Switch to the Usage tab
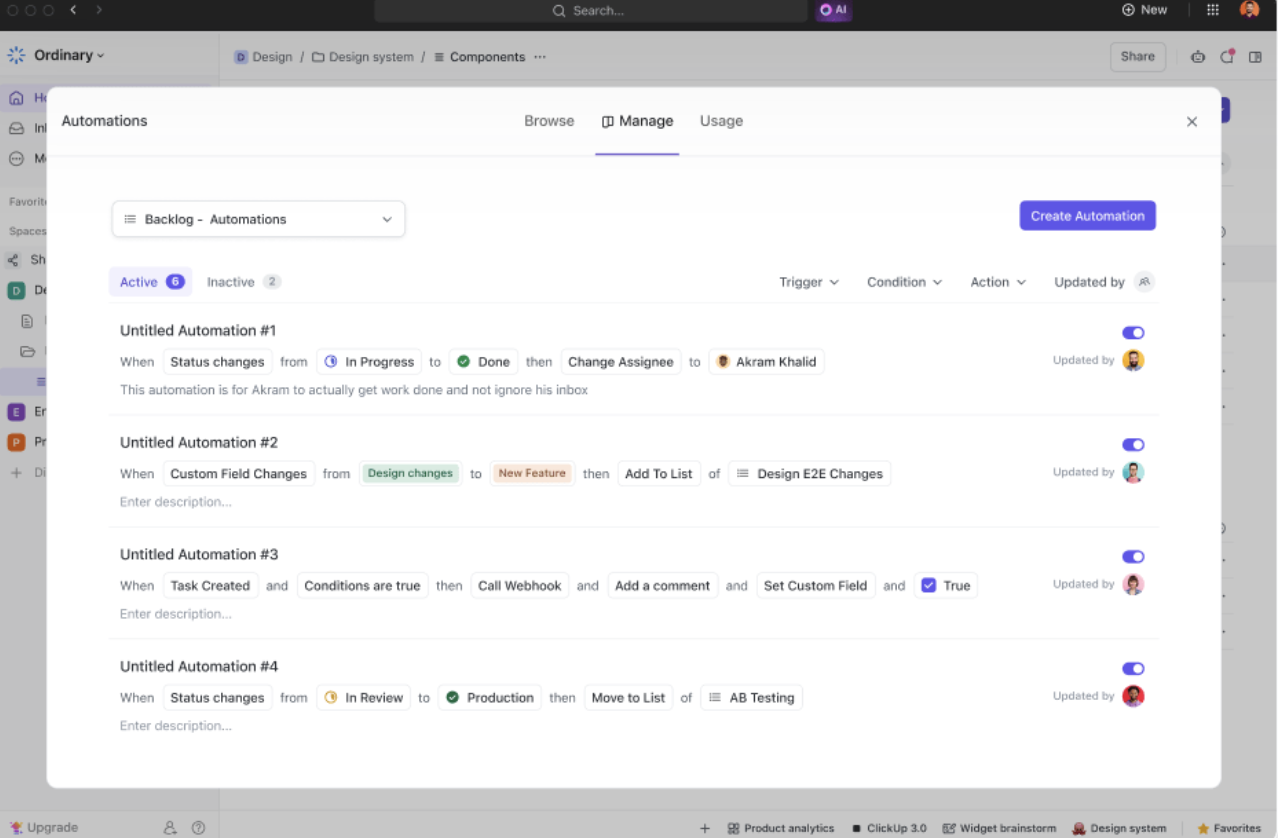Image resolution: width=1278 pixels, height=838 pixels. pos(721,121)
